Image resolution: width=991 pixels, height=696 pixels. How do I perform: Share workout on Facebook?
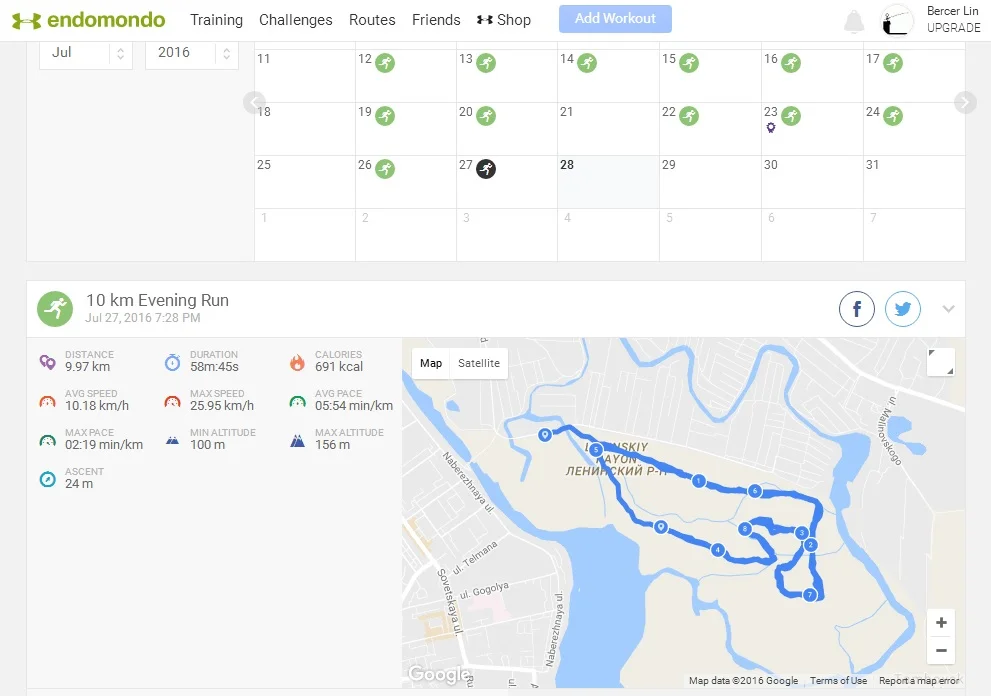(857, 310)
